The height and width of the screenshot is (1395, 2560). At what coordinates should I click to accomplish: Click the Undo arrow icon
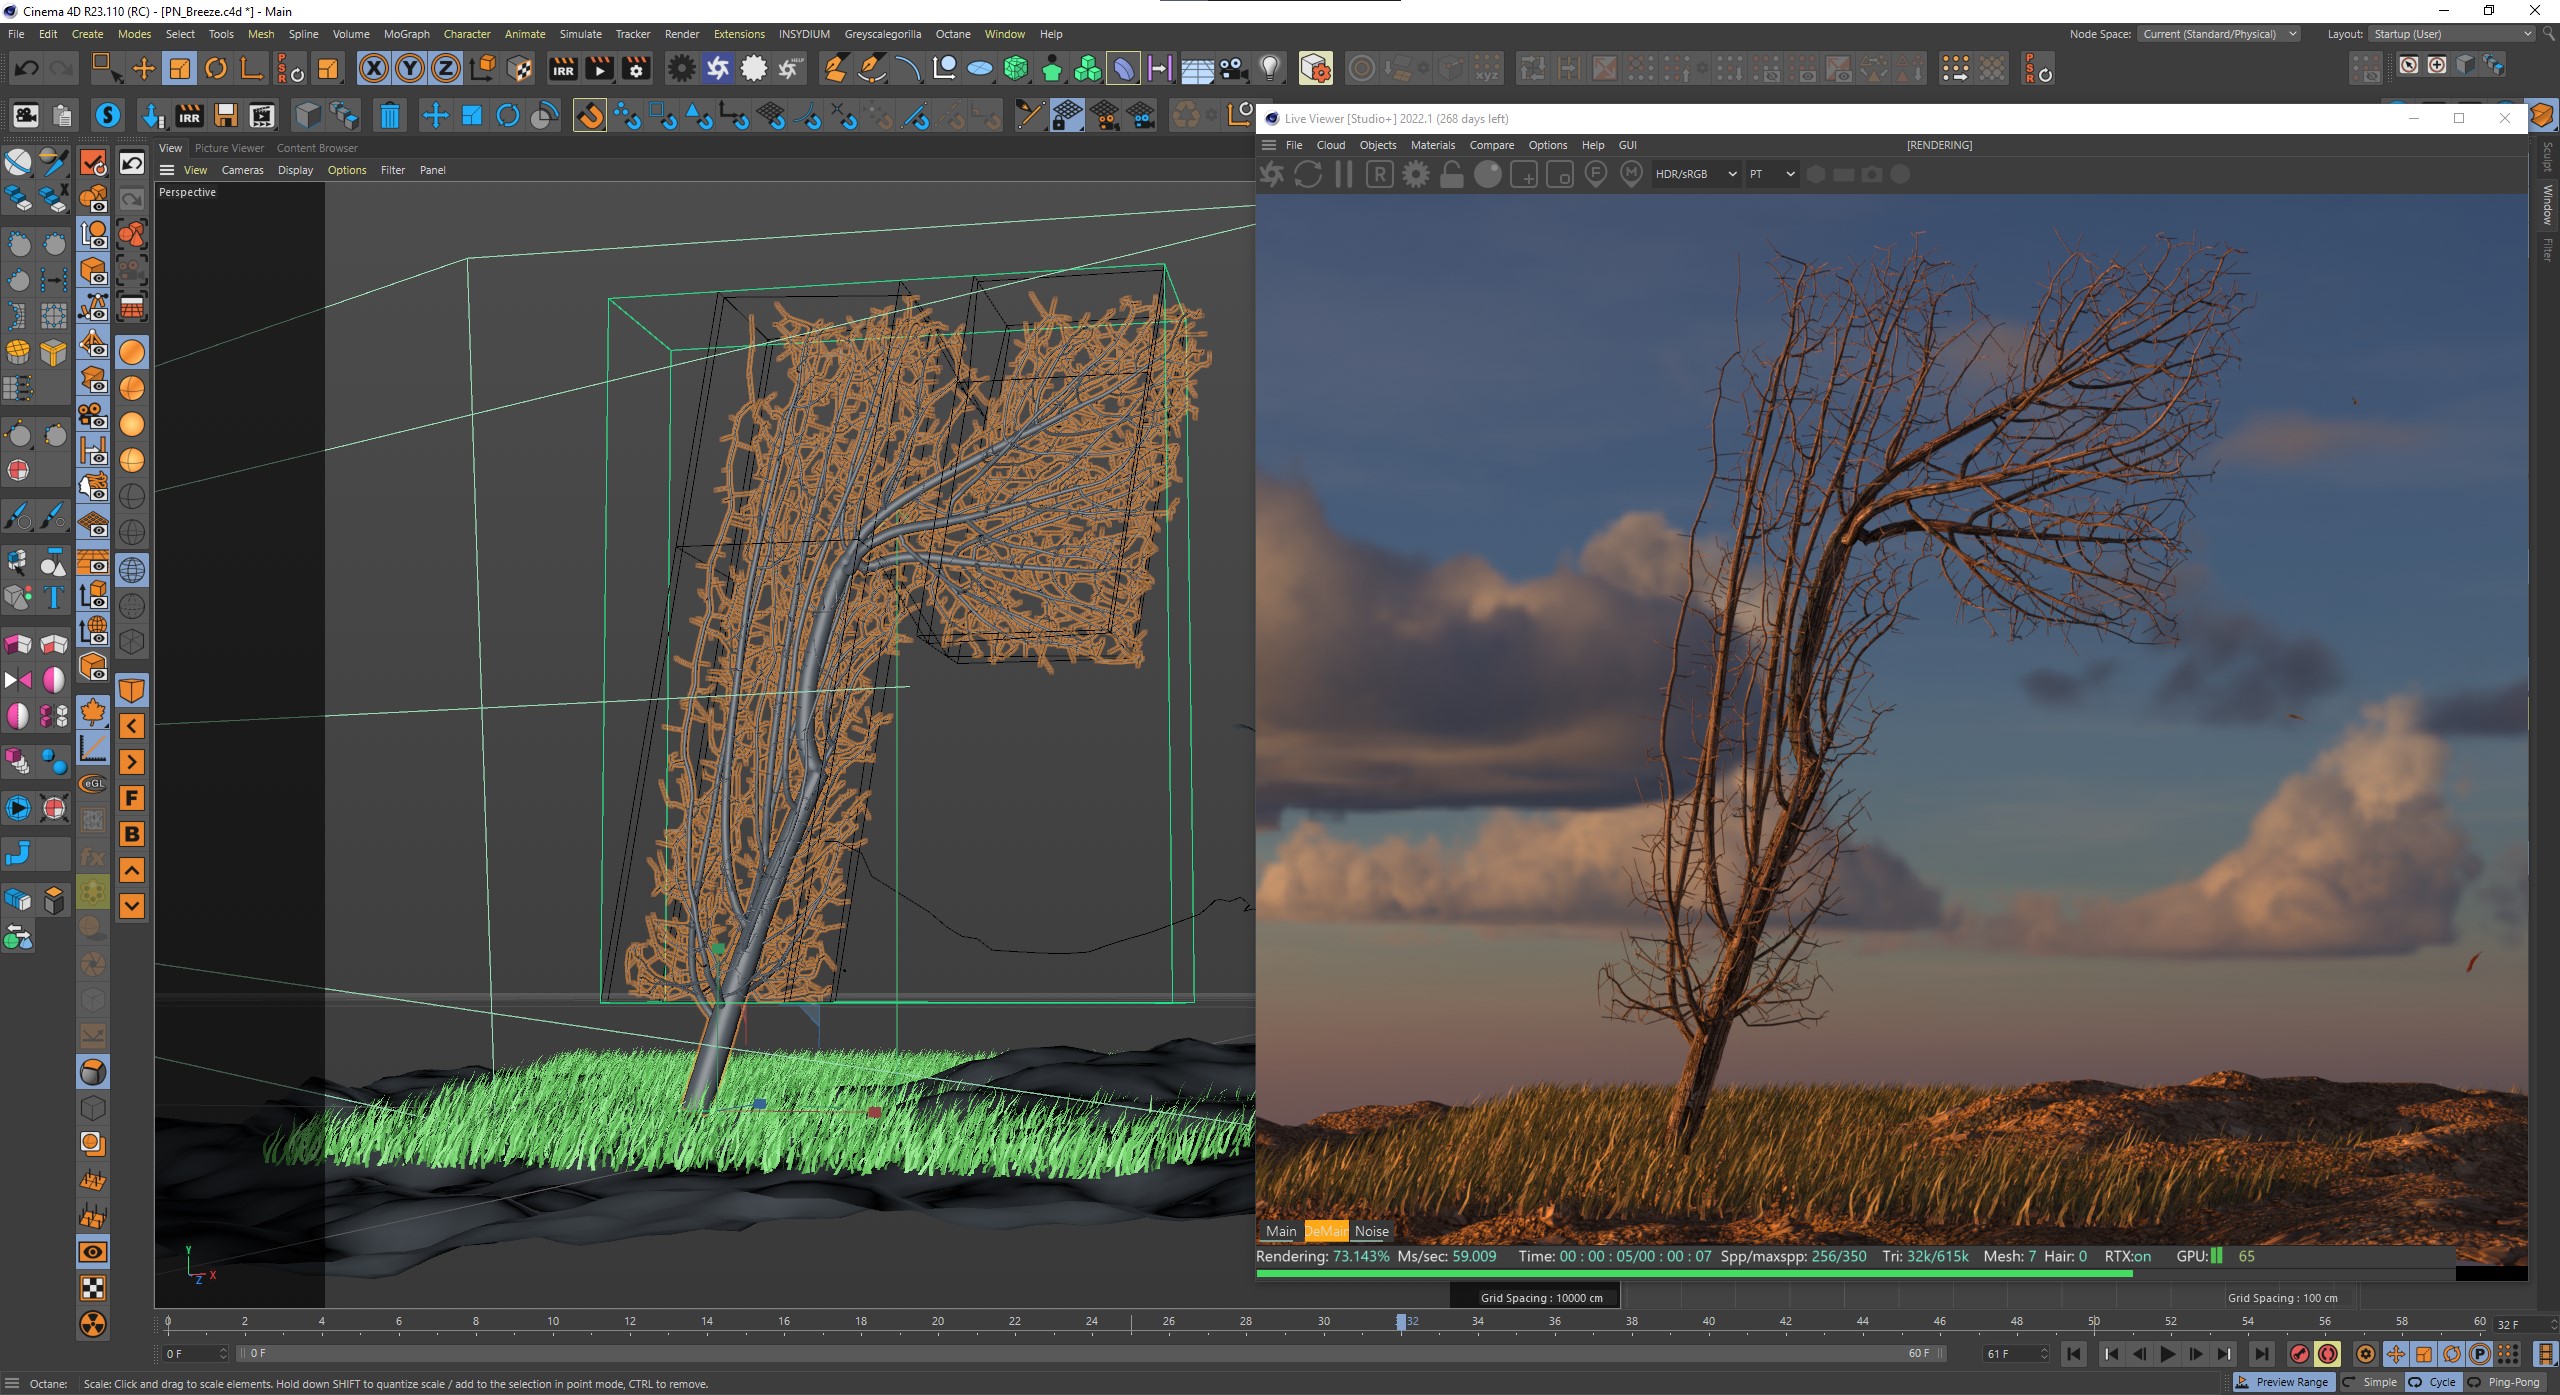[27, 69]
